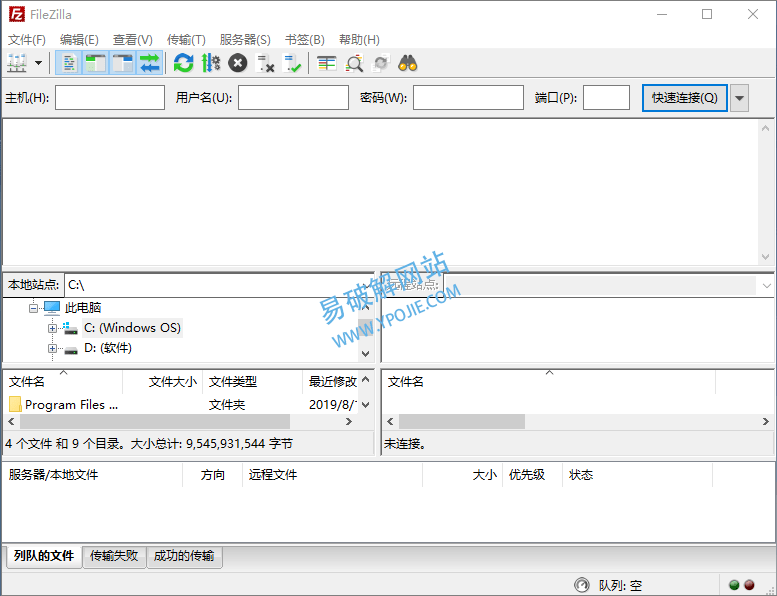
Task: Reconnect to the last server
Action: coord(292,63)
